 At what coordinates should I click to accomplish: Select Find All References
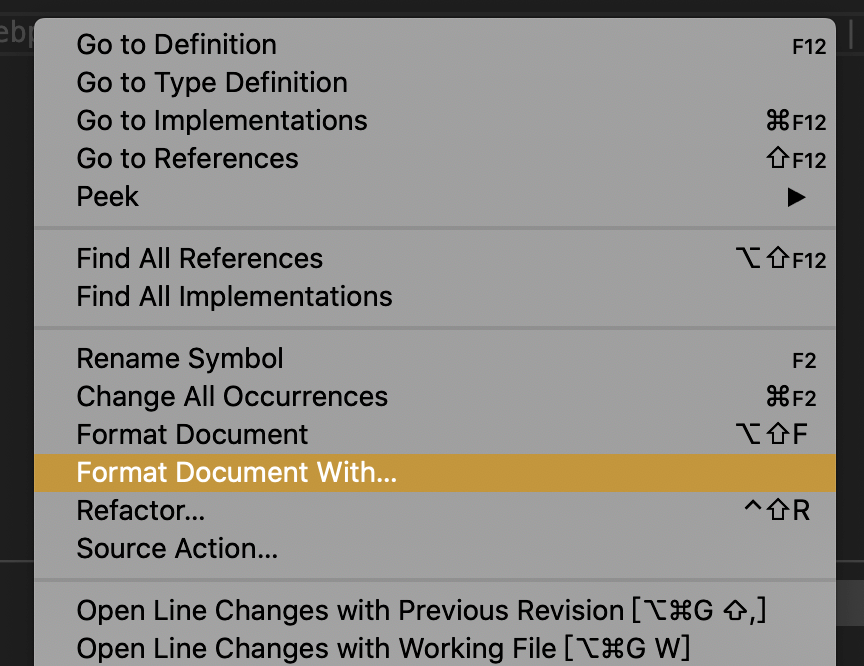tap(199, 258)
